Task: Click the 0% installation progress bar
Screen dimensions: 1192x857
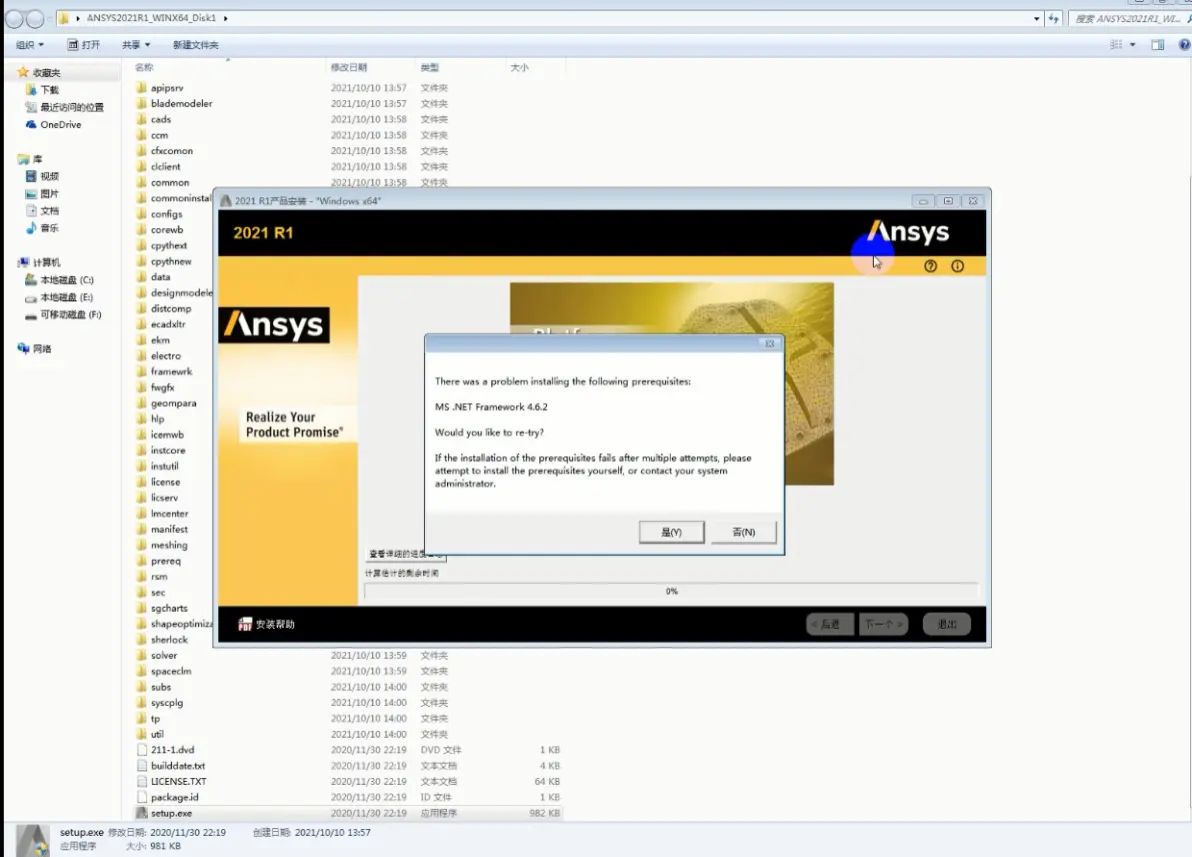Action: (672, 591)
